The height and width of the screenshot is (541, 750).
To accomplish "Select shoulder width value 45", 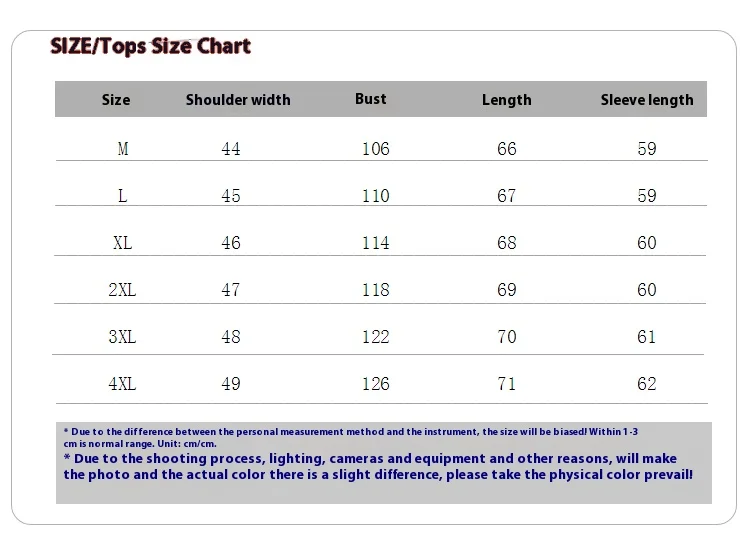I will coord(231,196).
